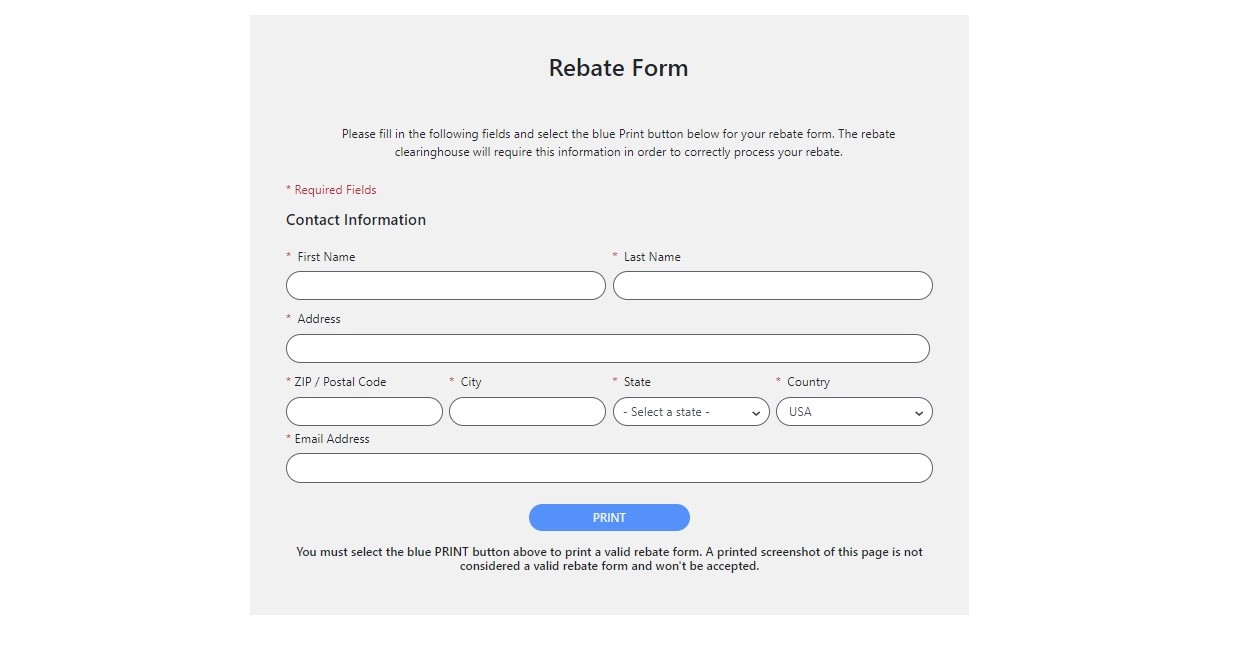The height and width of the screenshot is (657, 1236).
Task: Click inside the Last Name field
Action: pyautogui.click(x=772, y=285)
